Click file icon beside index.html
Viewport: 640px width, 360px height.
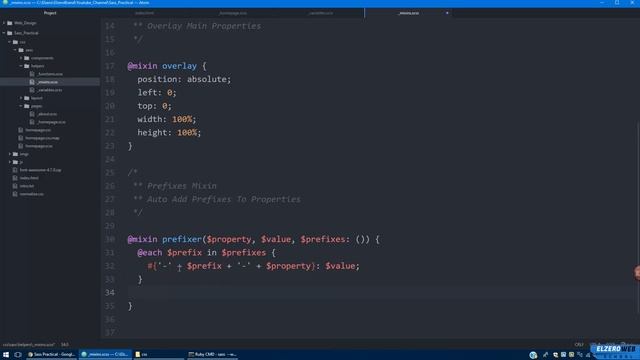[x=15, y=178]
